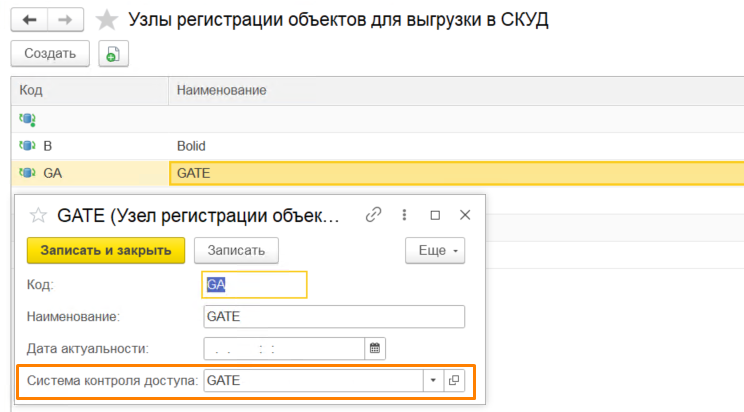The height and width of the screenshot is (412, 744).
Task: Star the GATE dialog as favorite
Action: click(39, 215)
